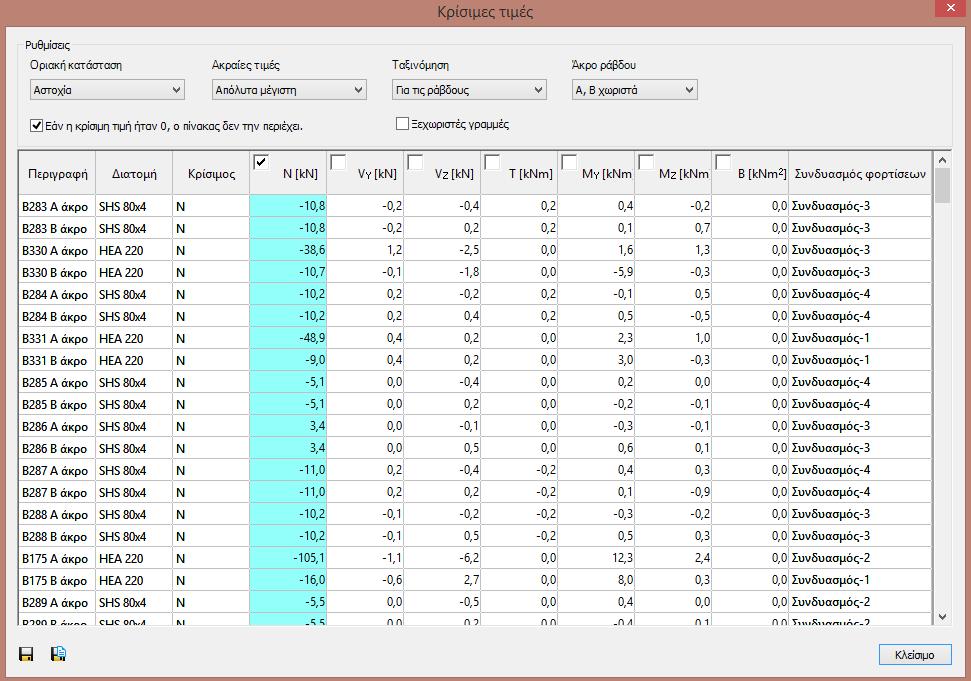The height and width of the screenshot is (681, 971).
Task: Select the row B330 A άκρο
Action: pos(475,250)
